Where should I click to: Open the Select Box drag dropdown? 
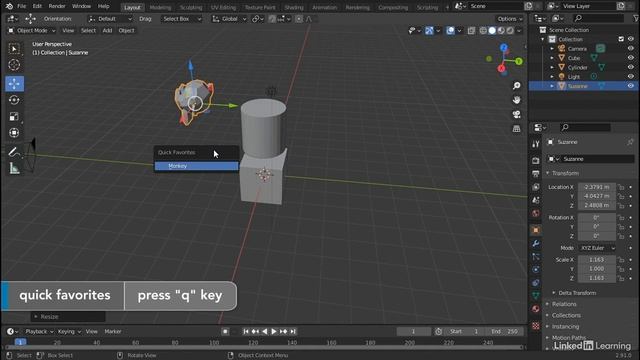click(x=181, y=19)
